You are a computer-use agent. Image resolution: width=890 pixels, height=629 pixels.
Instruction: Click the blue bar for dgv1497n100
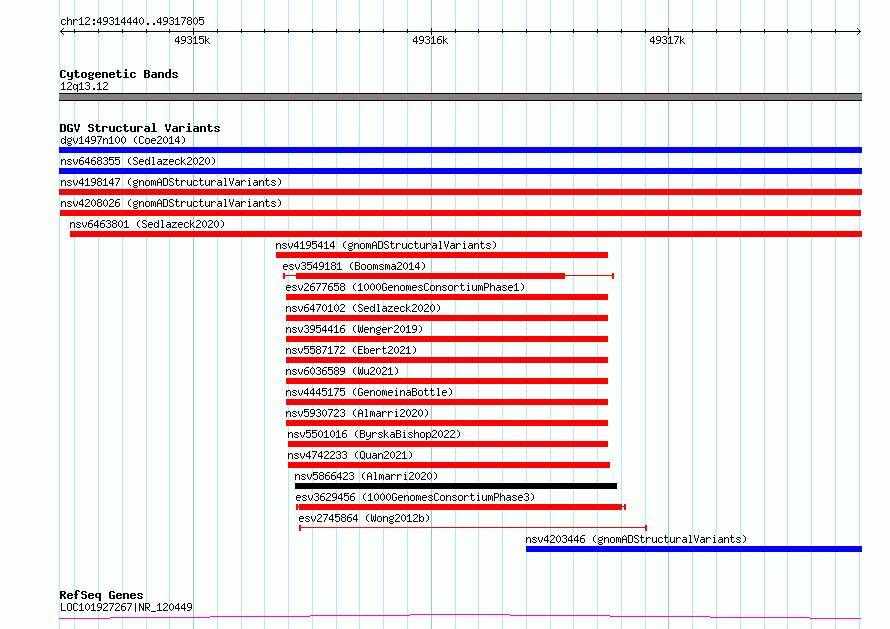pos(460,150)
